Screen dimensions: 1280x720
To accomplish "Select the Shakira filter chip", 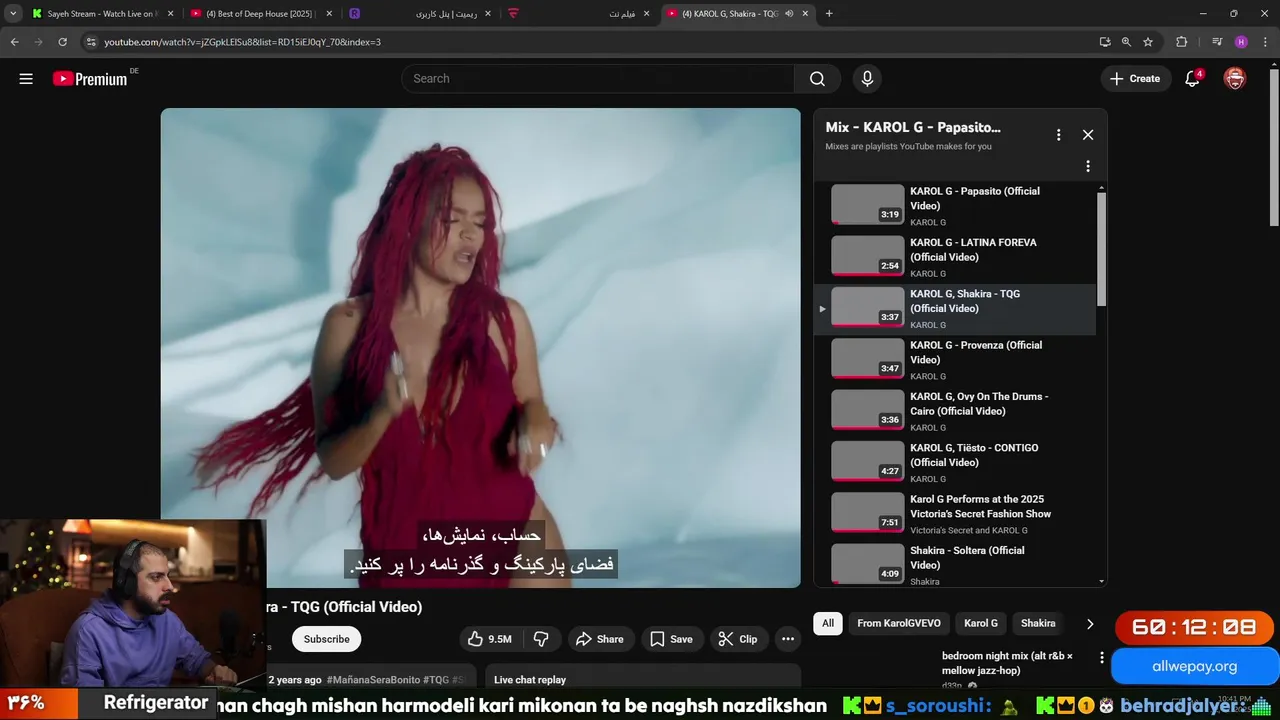I will pos(1038,623).
